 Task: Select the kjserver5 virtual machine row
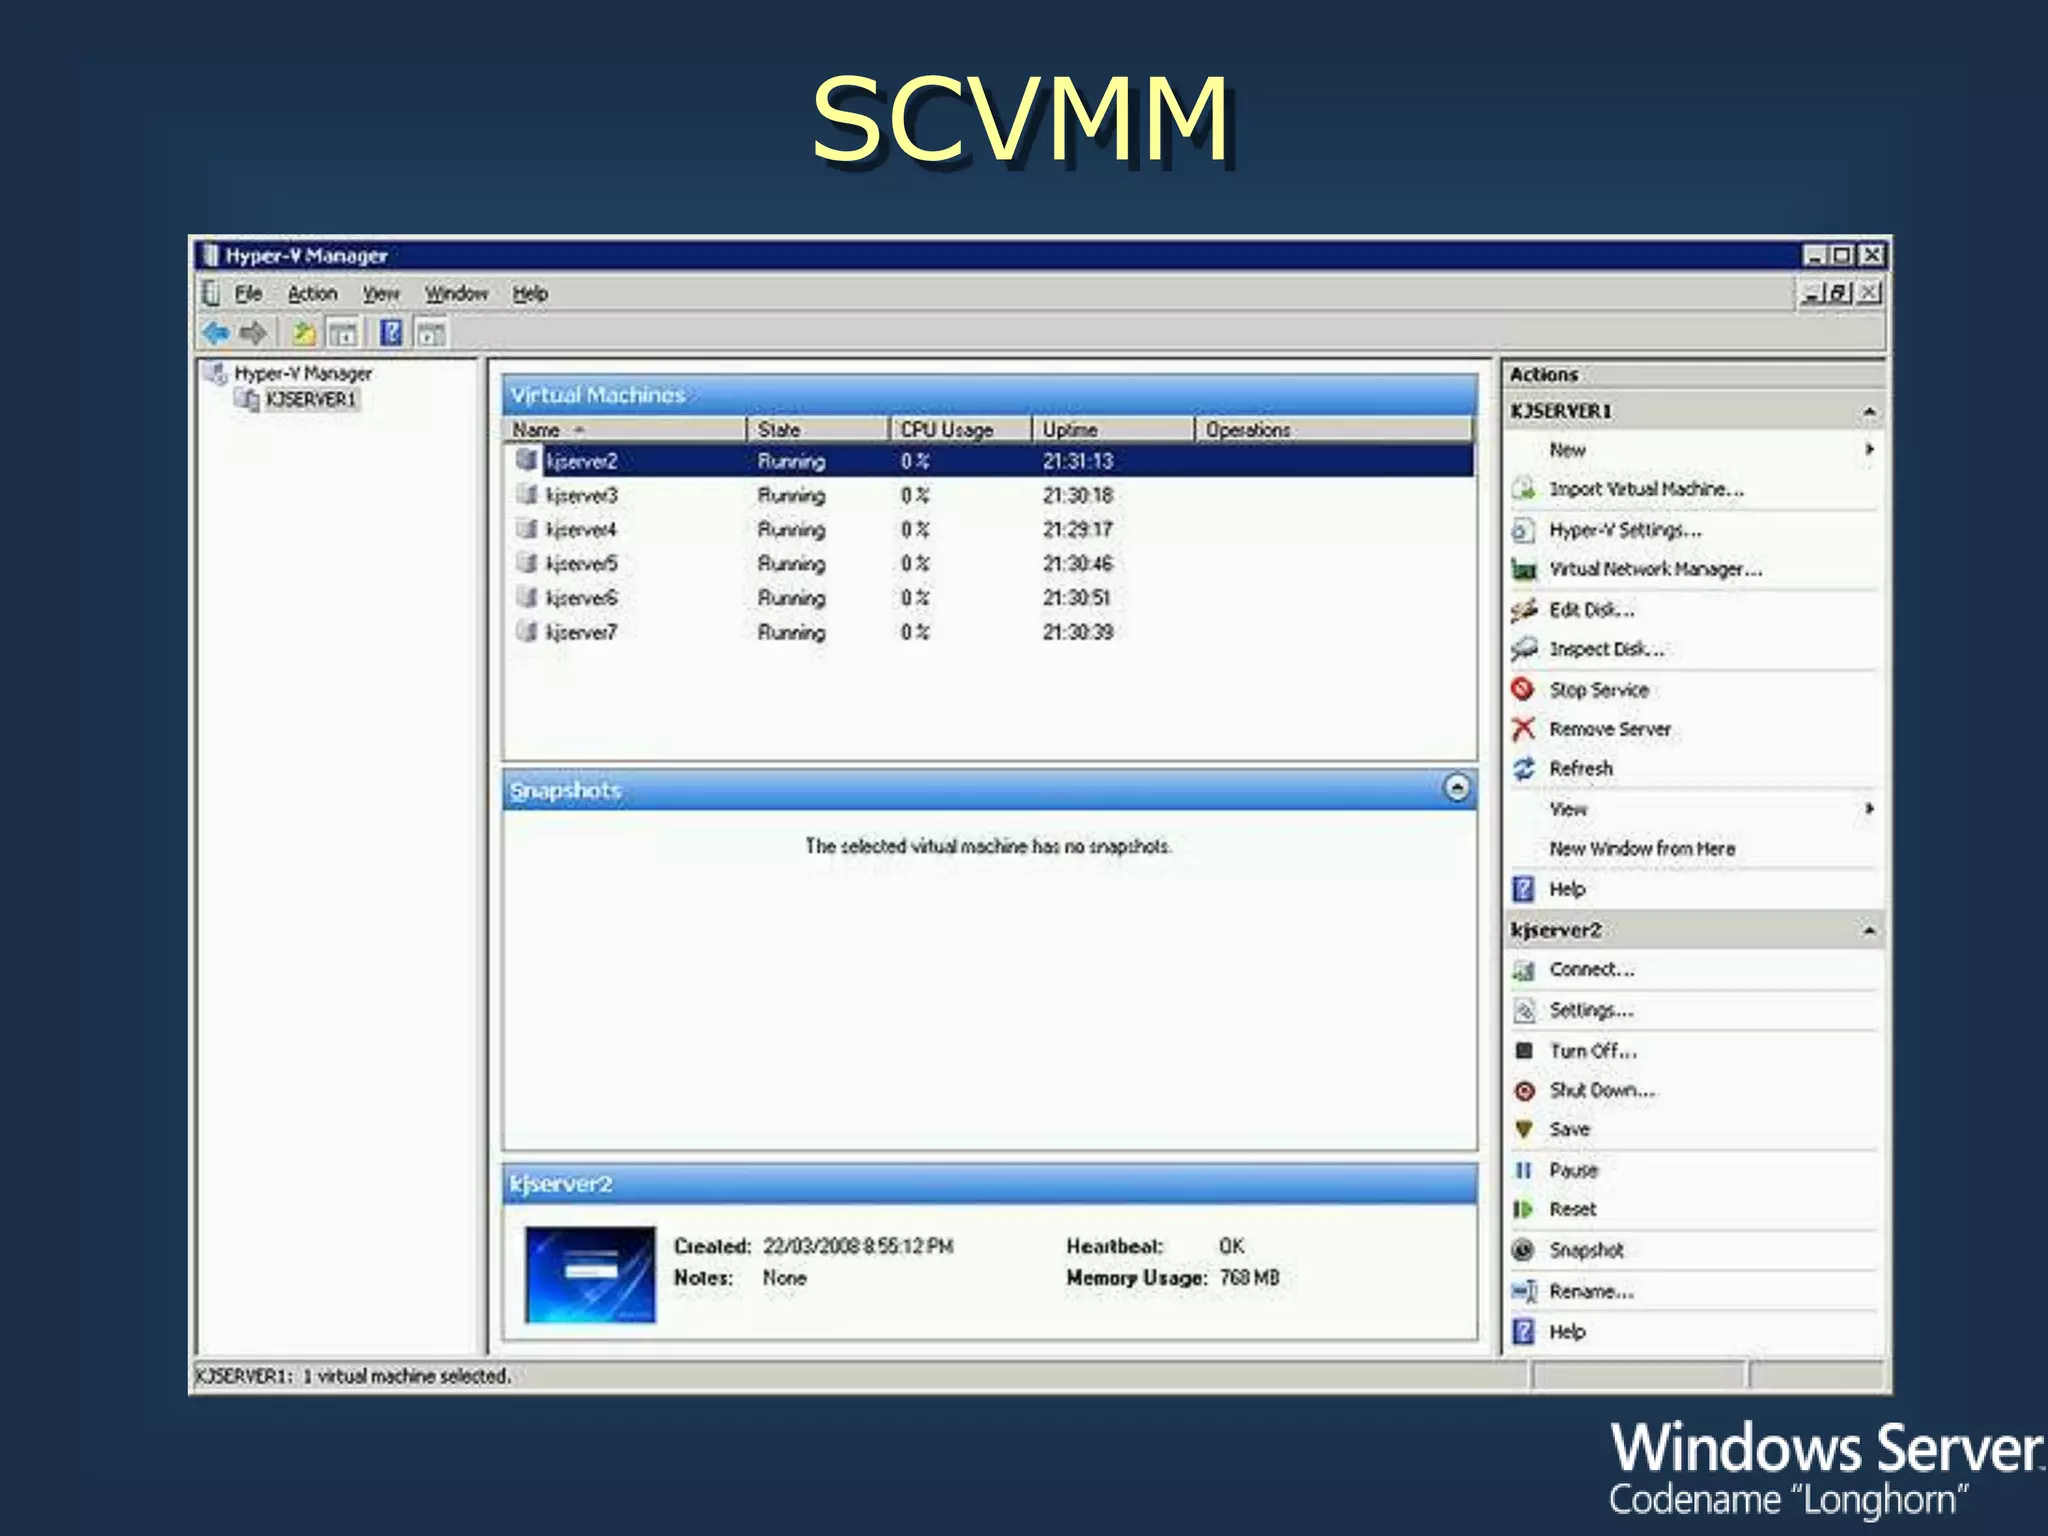click(x=990, y=564)
